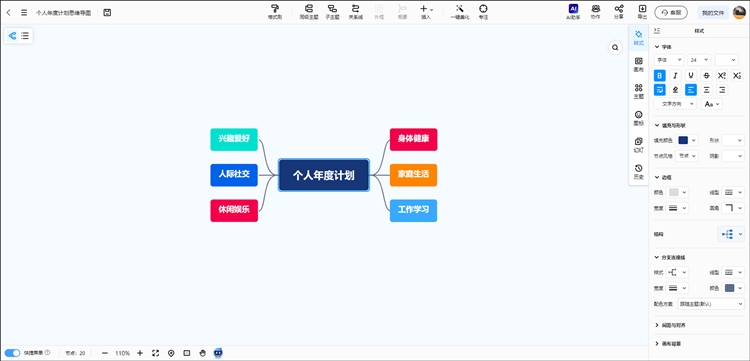
Task: Open the collaboration tool
Action: click(x=596, y=12)
